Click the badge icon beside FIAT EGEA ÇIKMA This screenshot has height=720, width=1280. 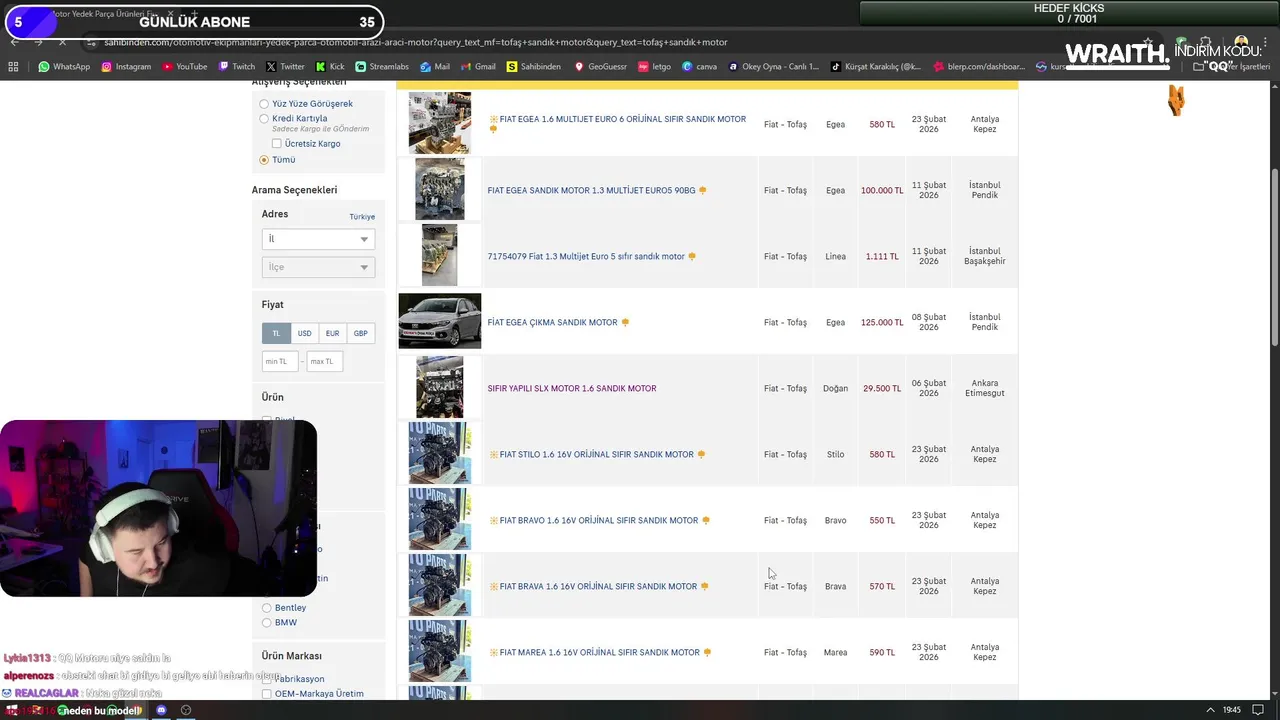click(625, 322)
